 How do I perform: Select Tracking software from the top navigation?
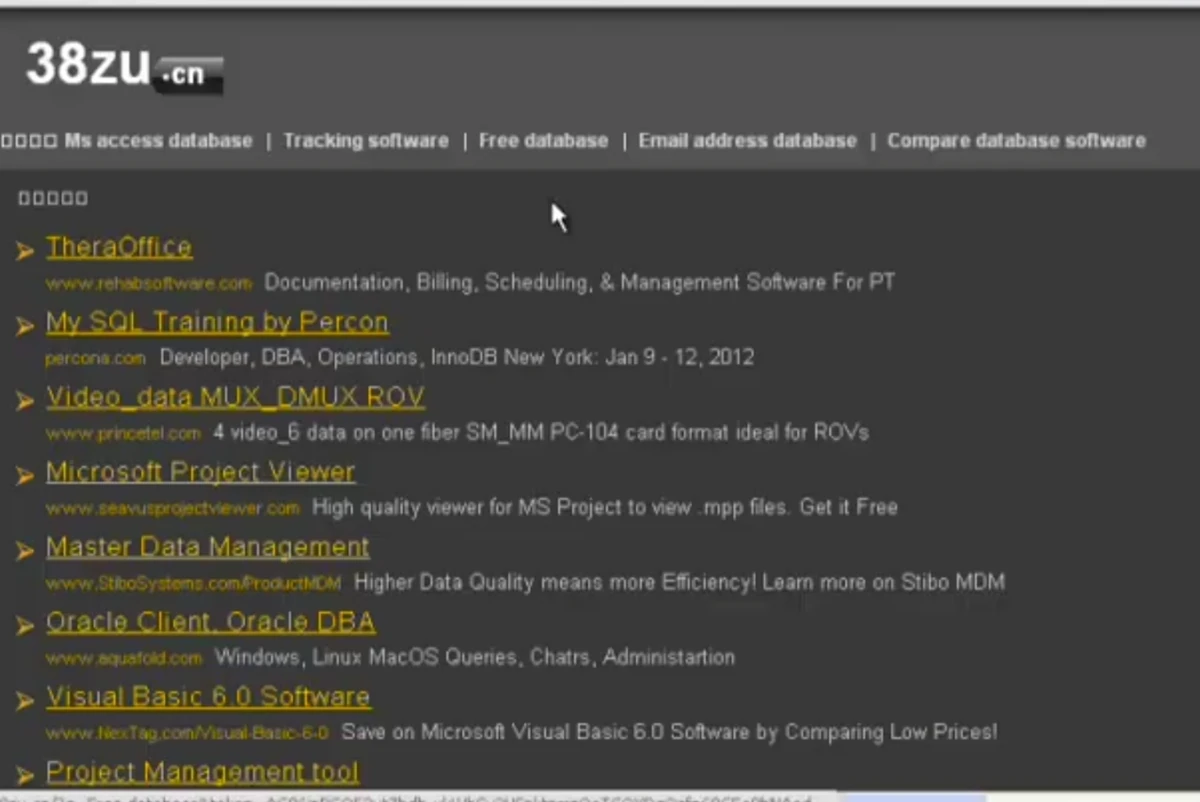click(x=365, y=140)
